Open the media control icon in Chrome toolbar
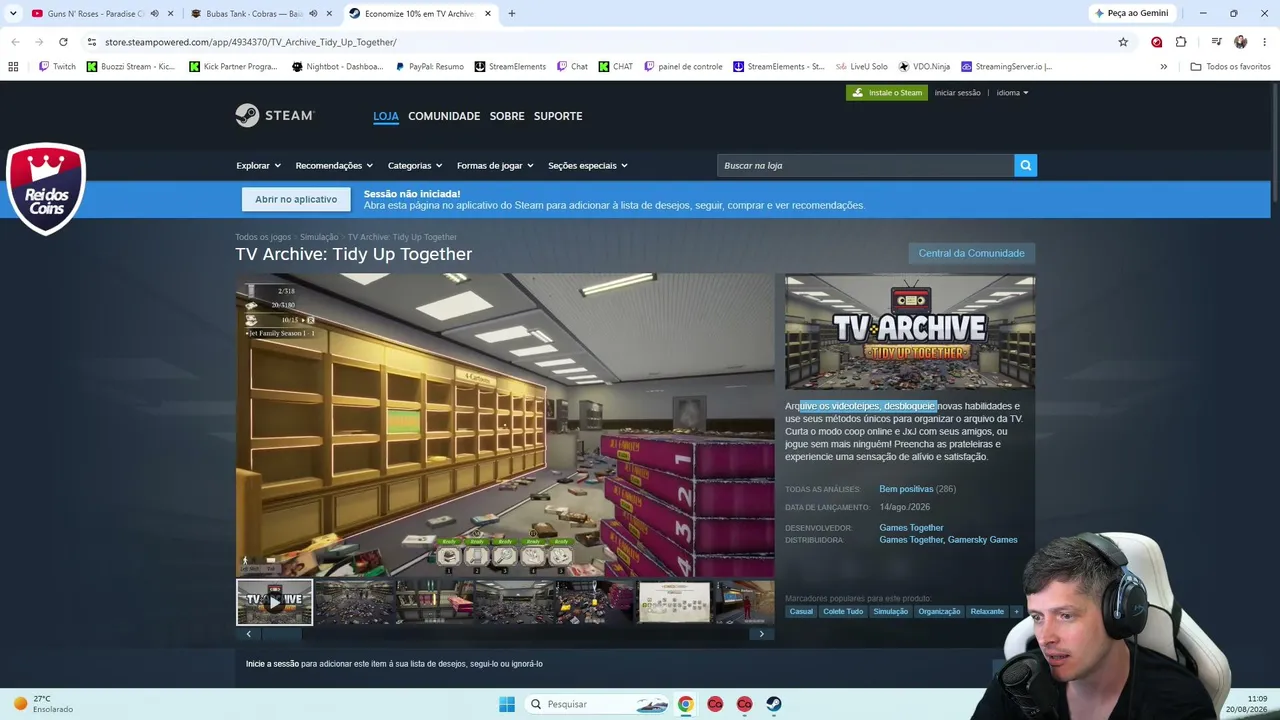1280x720 pixels. (1216, 42)
